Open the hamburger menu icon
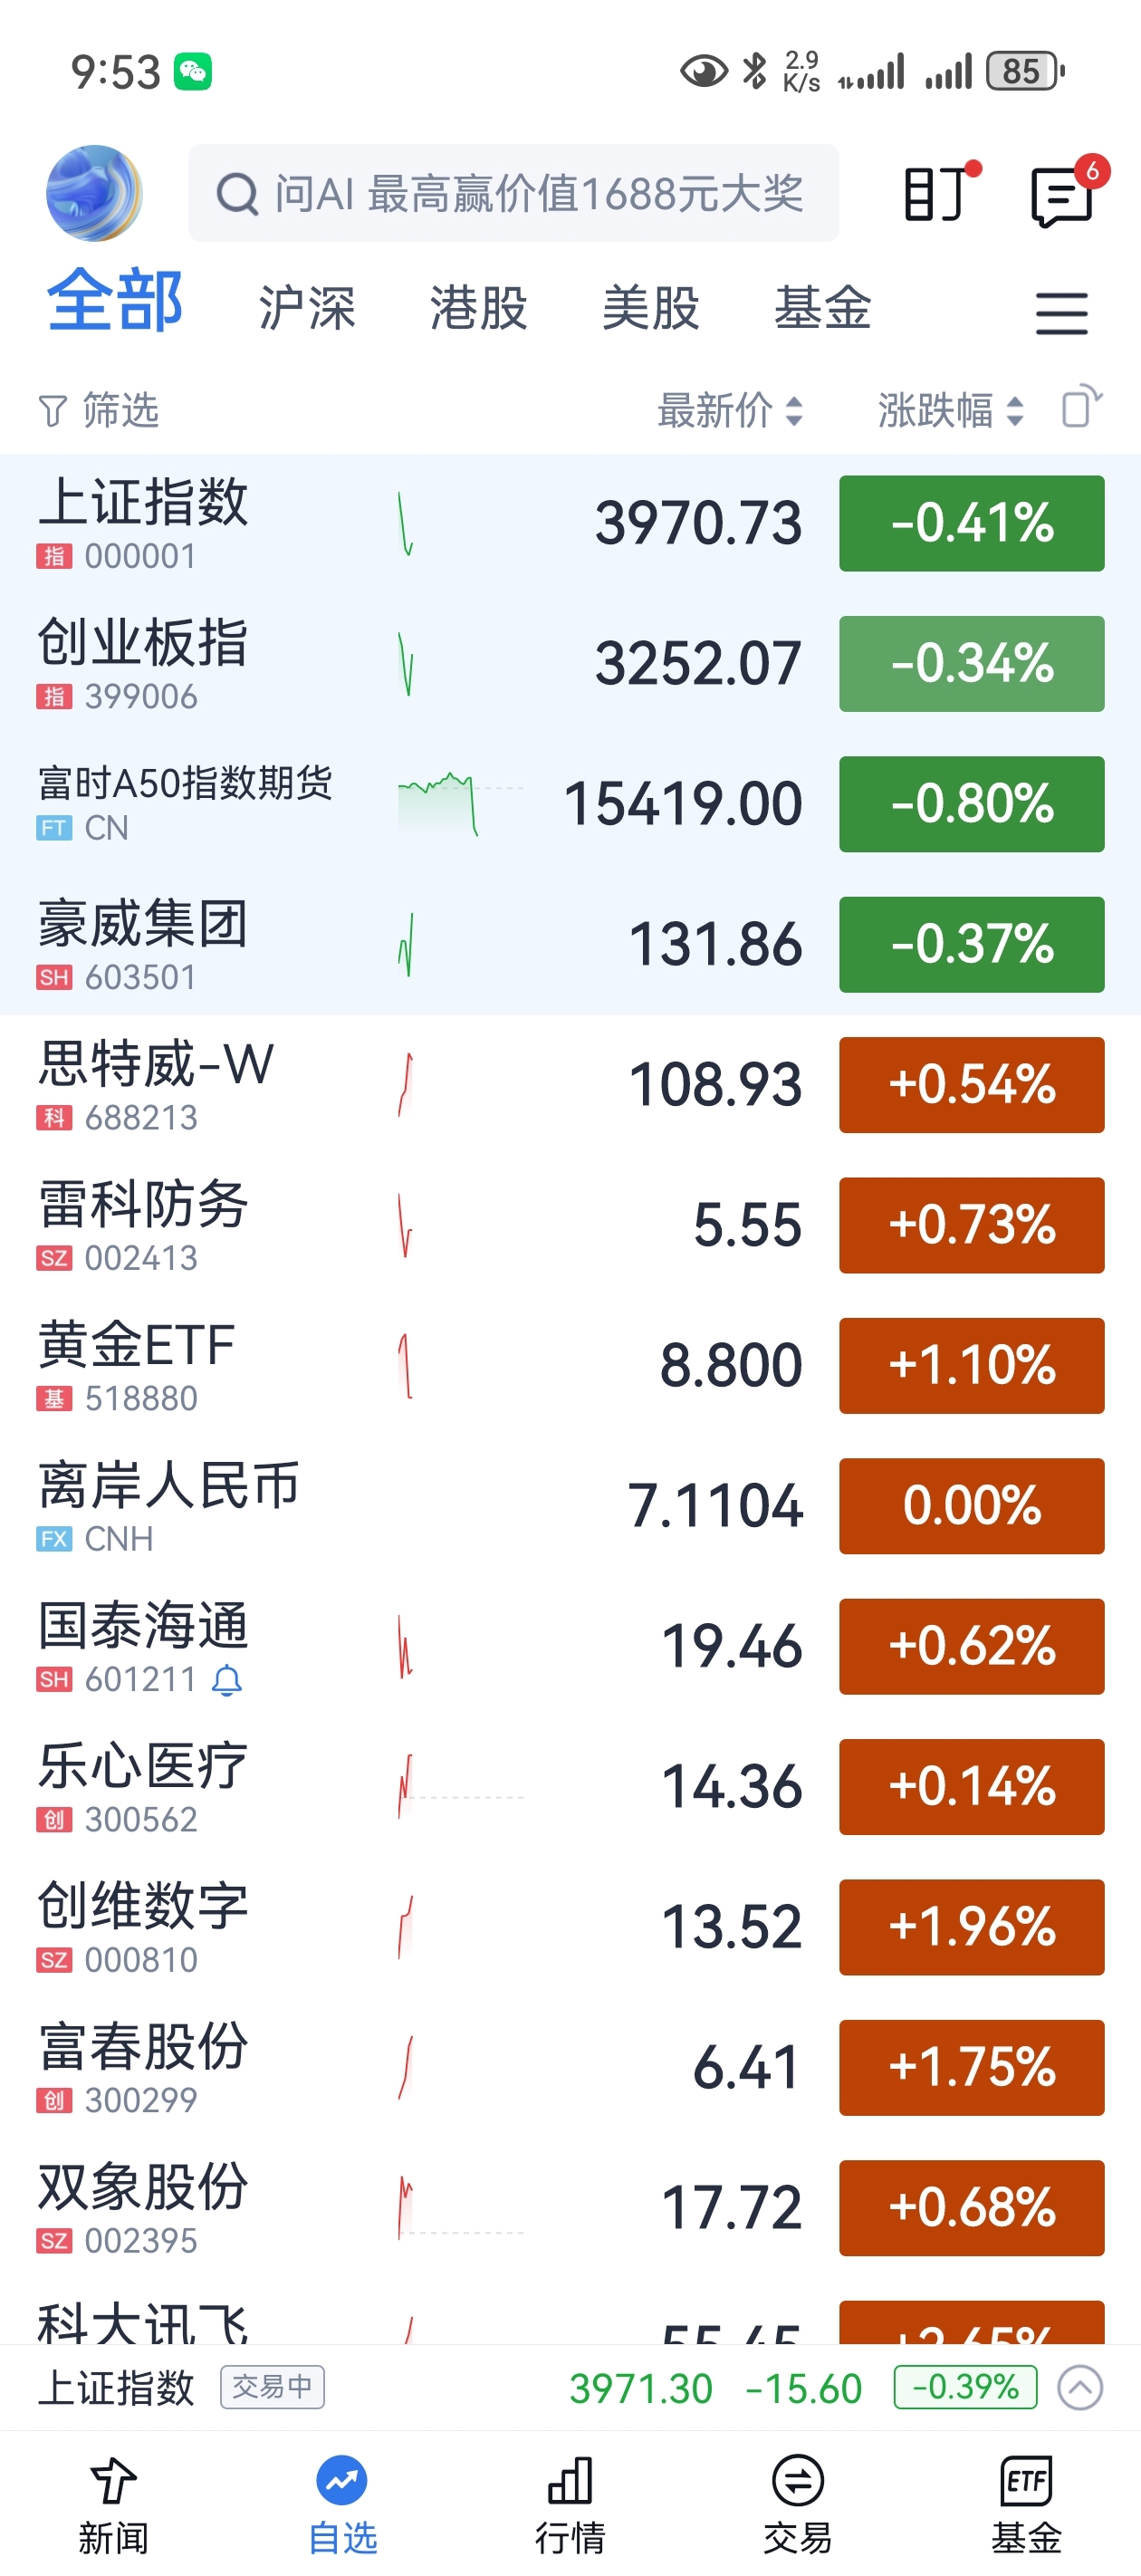 tap(1061, 313)
